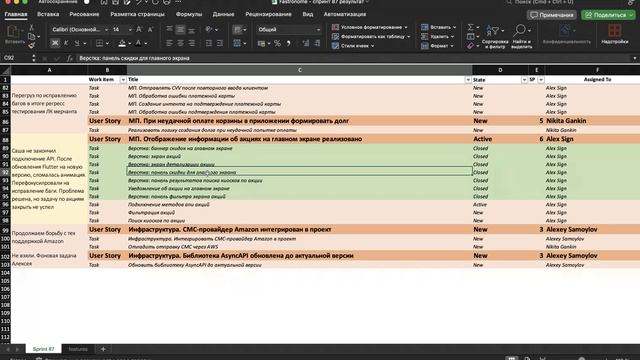Click the Cut scissors icon
This screenshot has height=360, width=640.
pos(31,27)
